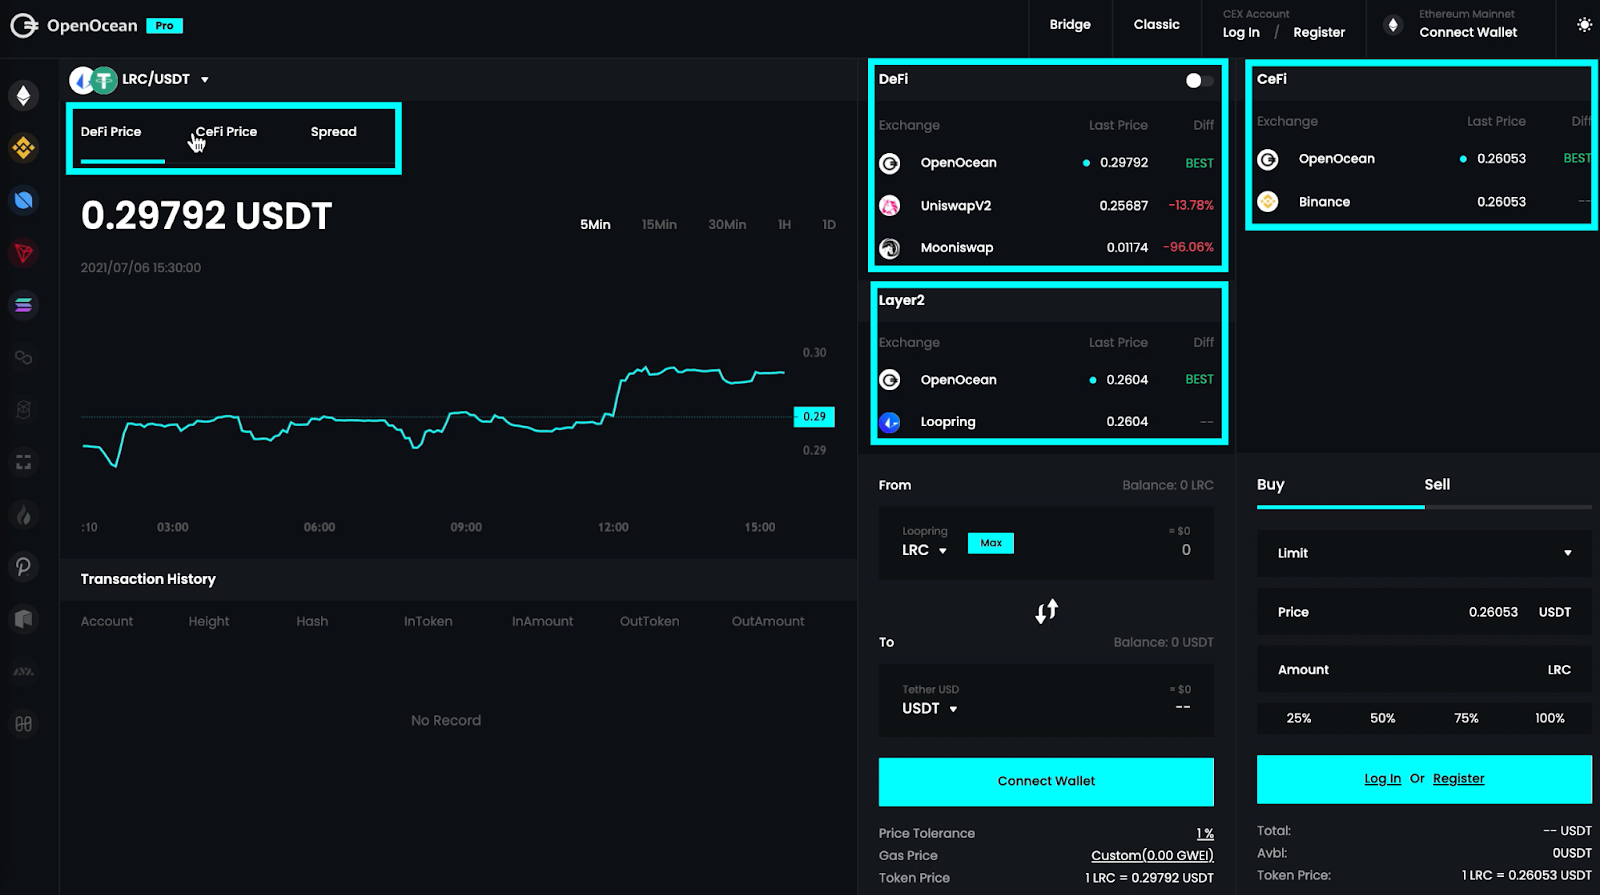Switch to CeFi Price tab
This screenshot has width=1600, height=895.
(x=226, y=132)
